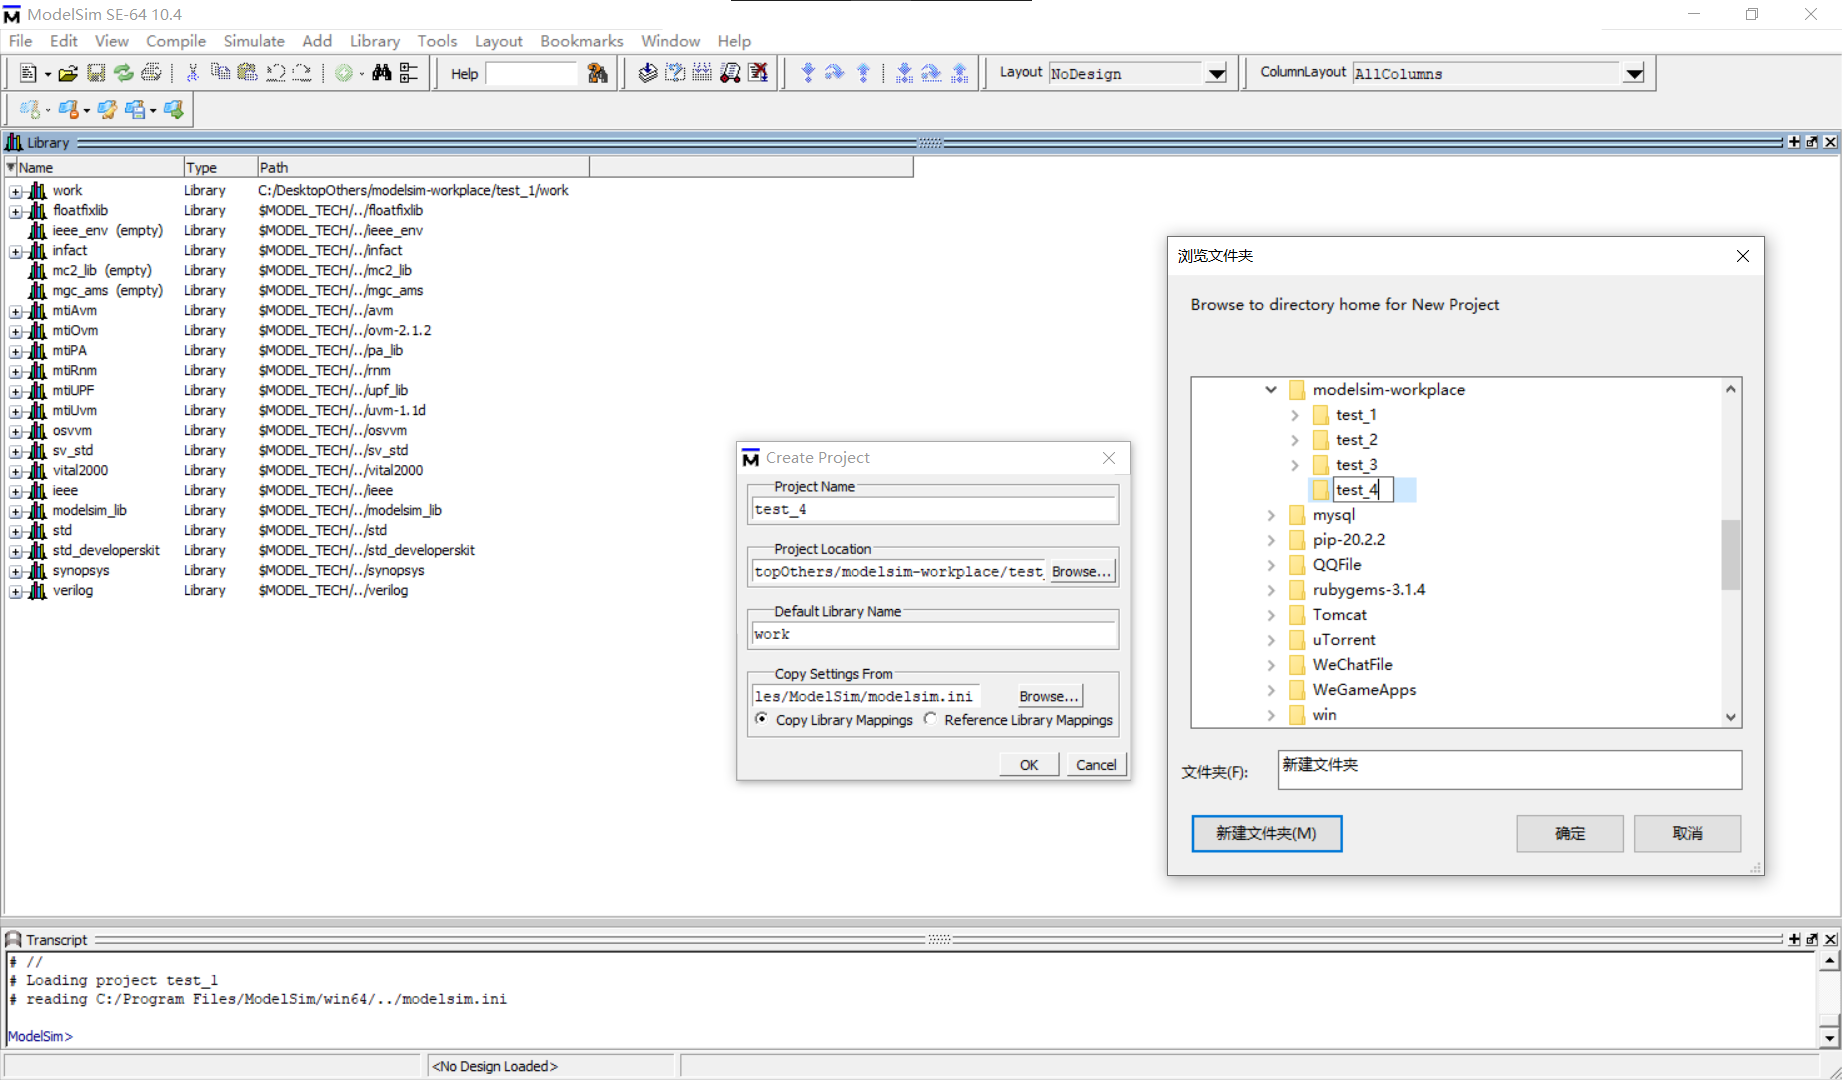
Task: Click the Compile icon with down arrow
Action: pyautogui.click(x=647, y=73)
